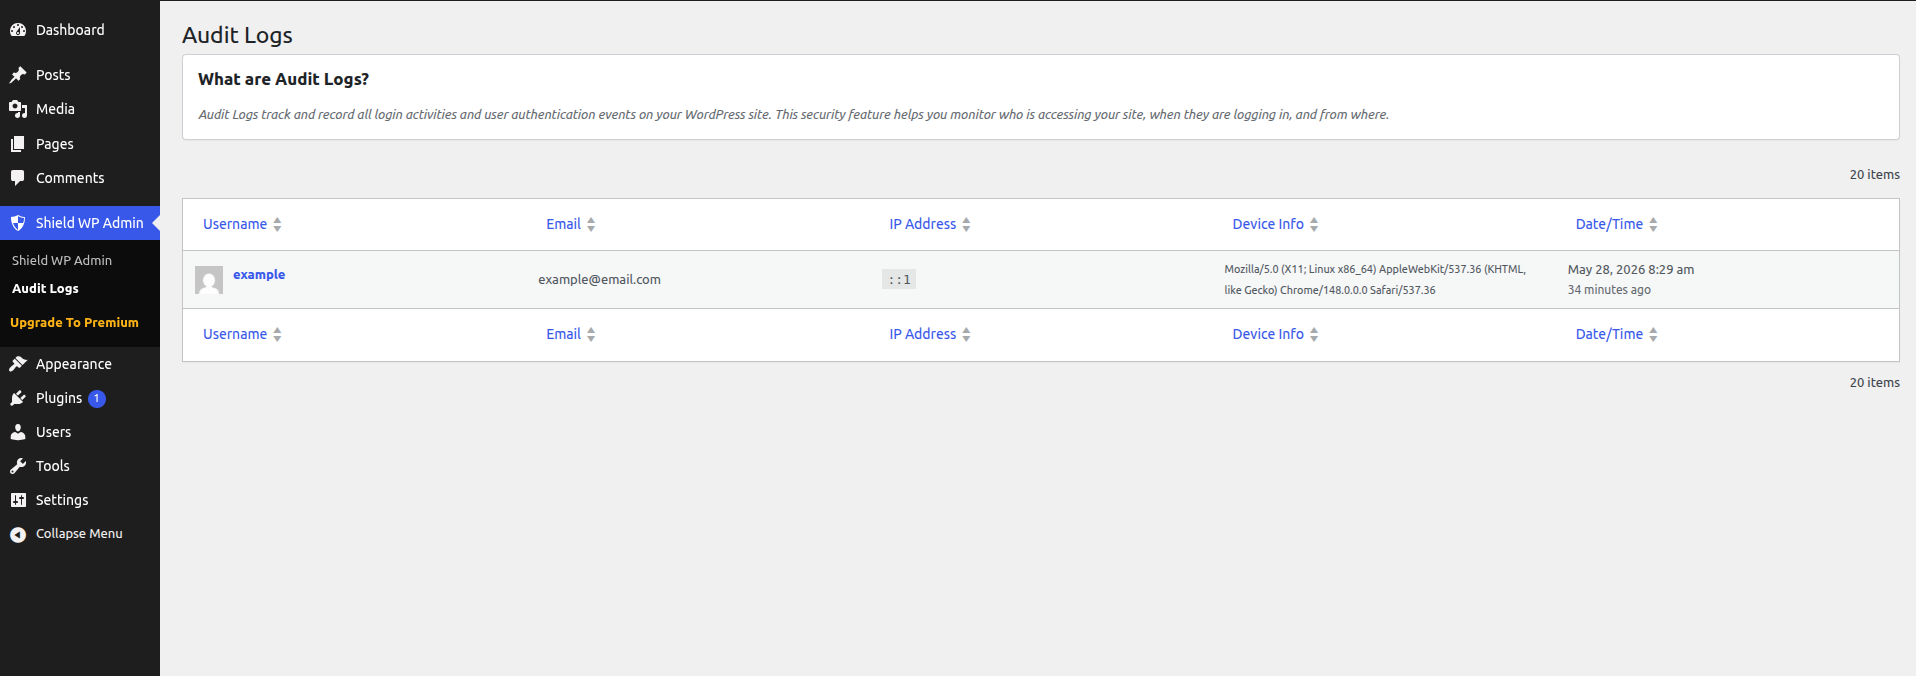Image resolution: width=1916 pixels, height=676 pixels.
Task: Open the Tools menu label
Action: coord(53,466)
